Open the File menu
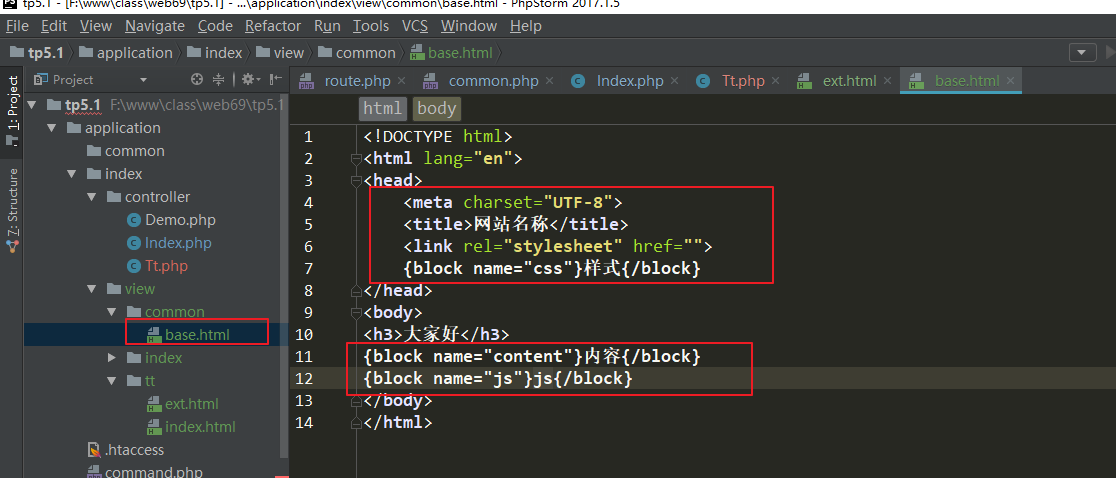 (17, 26)
